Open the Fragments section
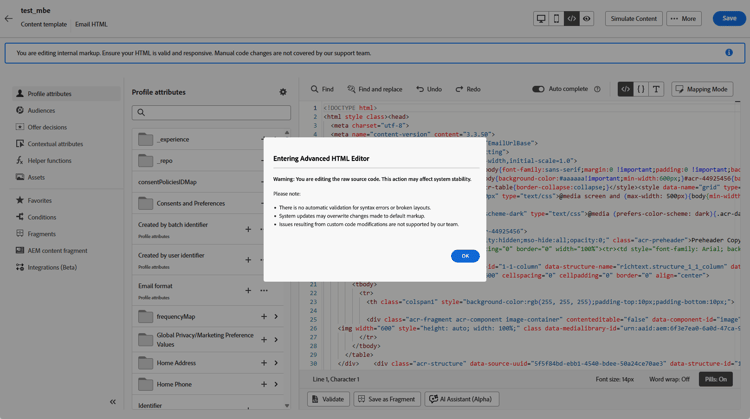The height and width of the screenshot is (419, 750). point(42,234)
